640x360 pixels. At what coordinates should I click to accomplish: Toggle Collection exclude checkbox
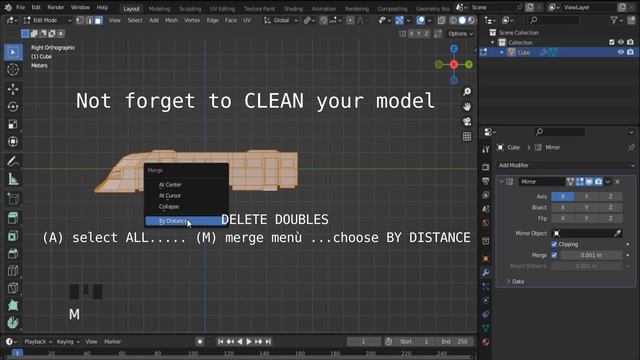click(611, 42)
